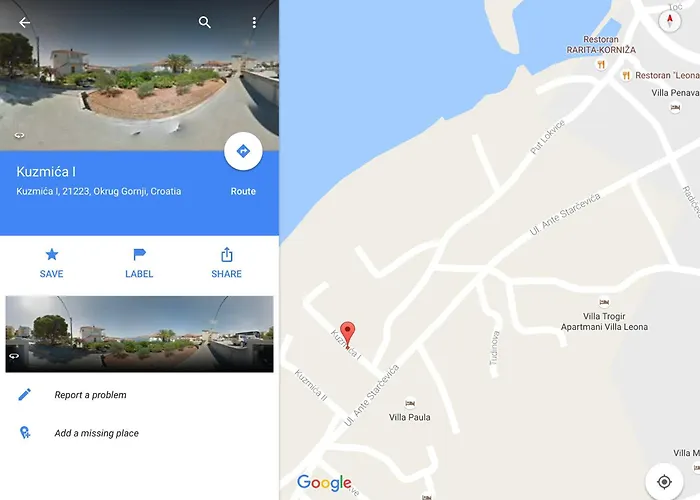Go back using the back arrow
The image size is (700, 500).
pyautogui.click(x=25, y=22)
